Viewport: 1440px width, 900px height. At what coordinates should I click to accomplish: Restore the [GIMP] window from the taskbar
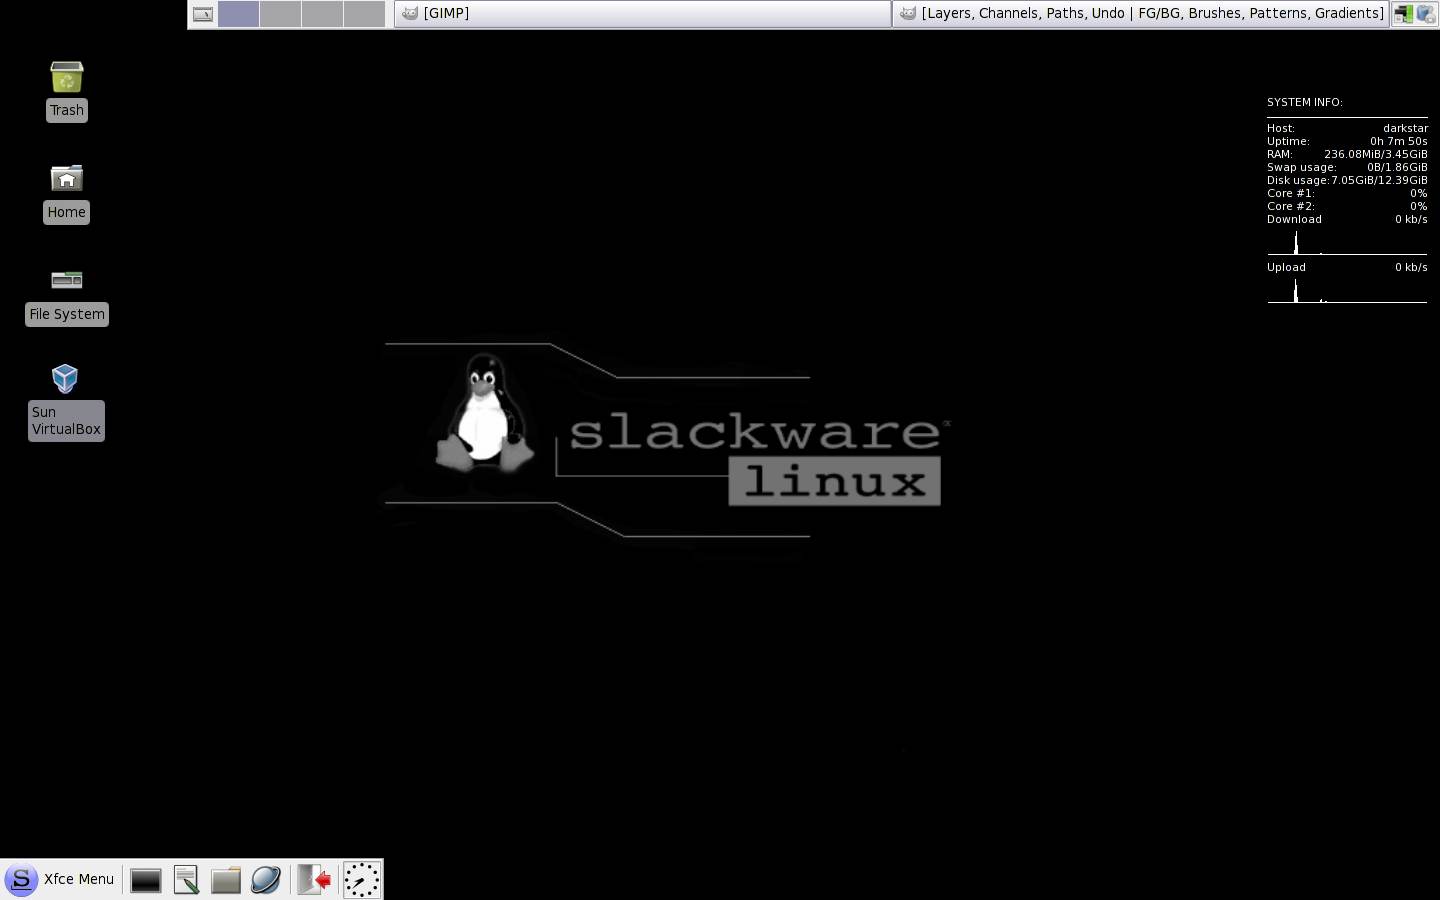642,13
